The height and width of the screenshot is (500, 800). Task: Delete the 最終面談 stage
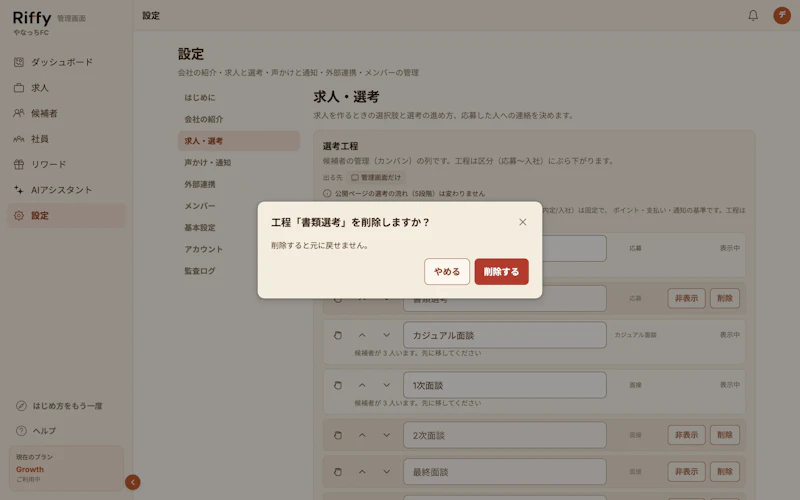(x=724, y=471)
